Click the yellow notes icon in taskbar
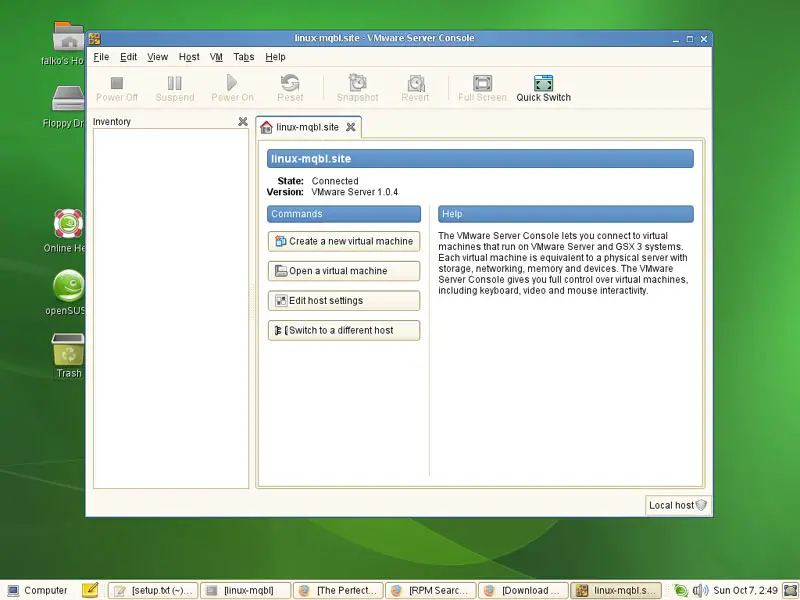Viewport: 800px width, 600px height. [90, 590]
